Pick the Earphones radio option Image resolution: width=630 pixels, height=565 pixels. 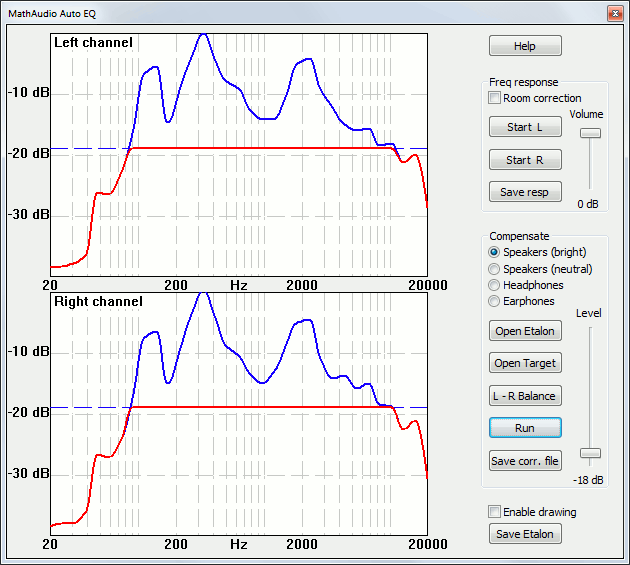coord(494,301)
